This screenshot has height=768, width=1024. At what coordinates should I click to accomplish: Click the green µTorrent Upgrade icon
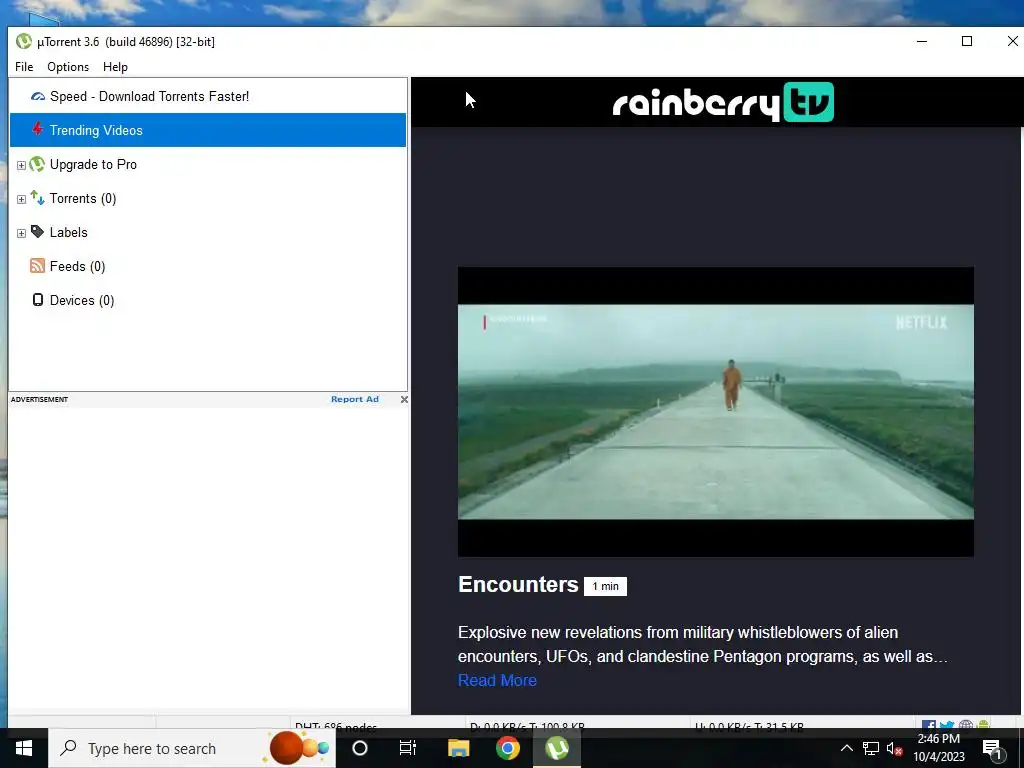pos(37,164)
